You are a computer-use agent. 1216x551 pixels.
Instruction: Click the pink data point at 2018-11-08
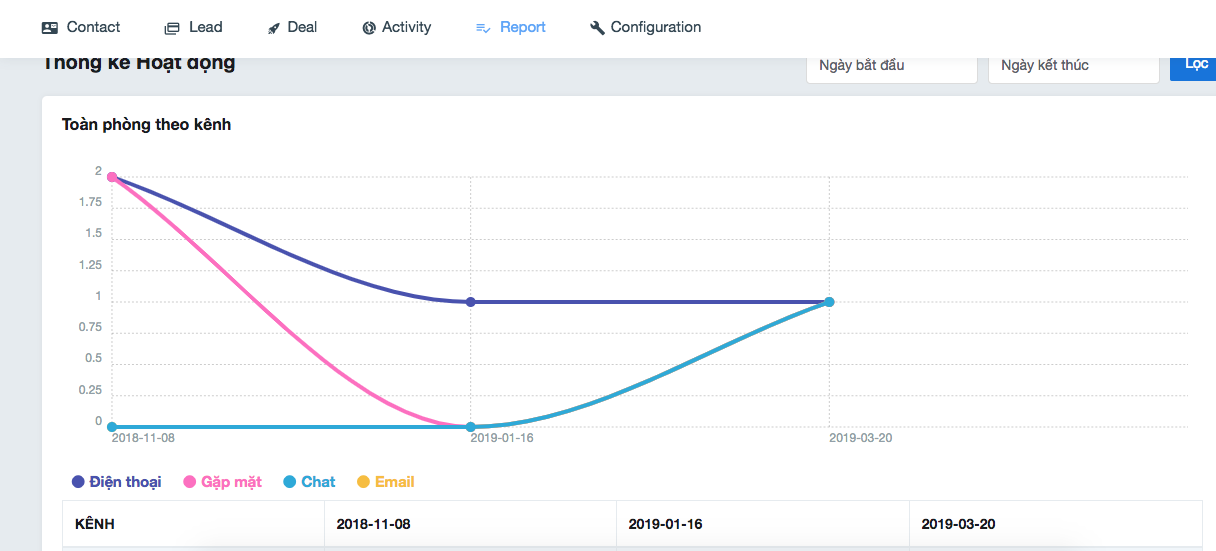coord(112,177)
